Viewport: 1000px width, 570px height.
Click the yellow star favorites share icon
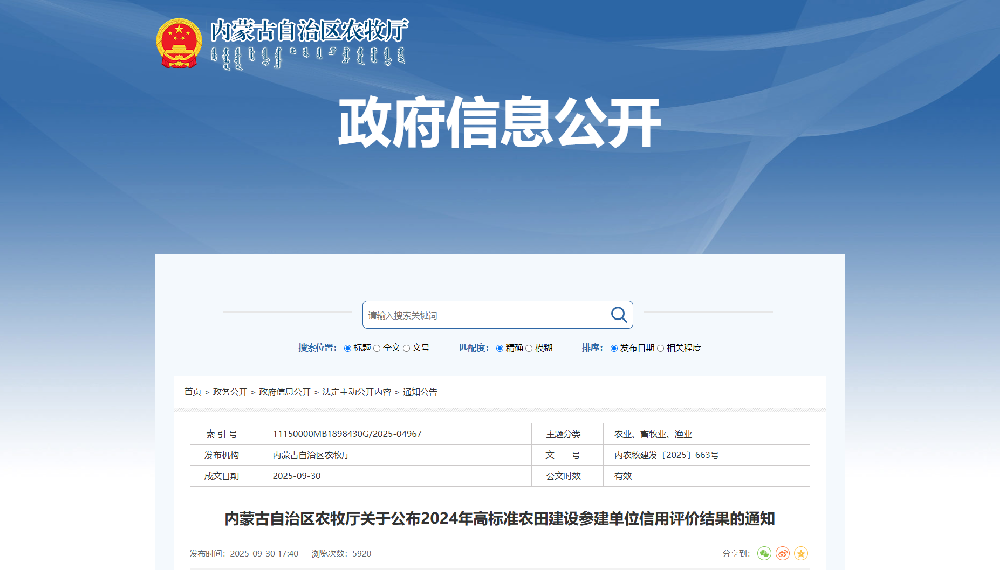[801, 553]
